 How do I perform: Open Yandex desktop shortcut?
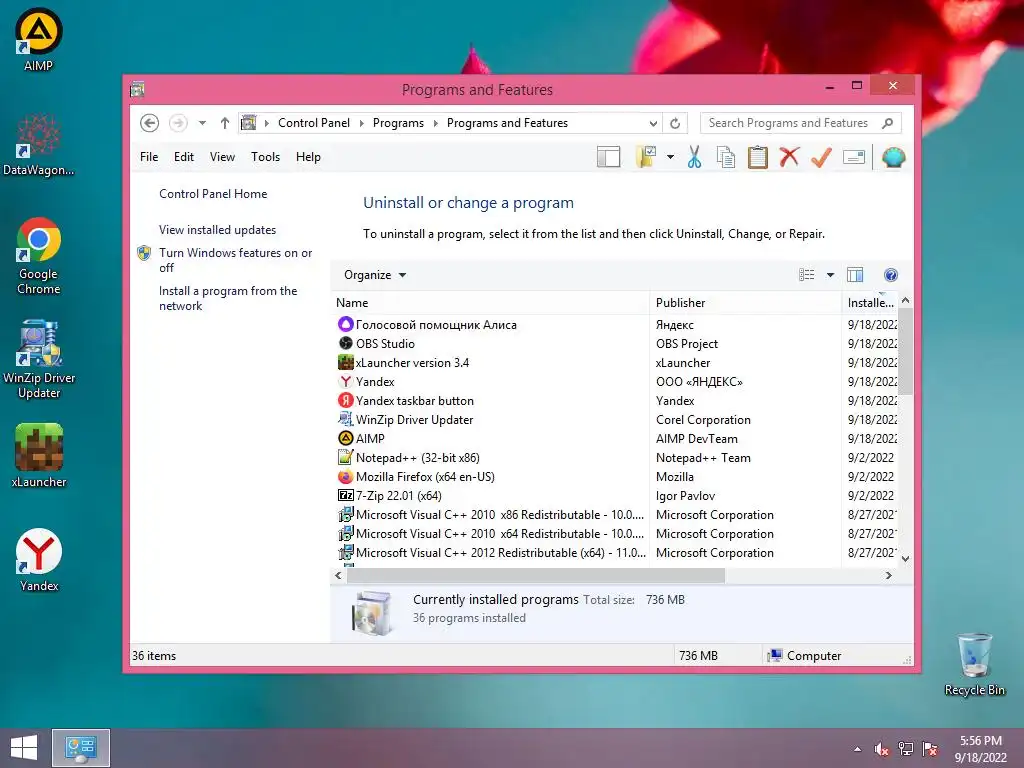(x=39, y=560)
